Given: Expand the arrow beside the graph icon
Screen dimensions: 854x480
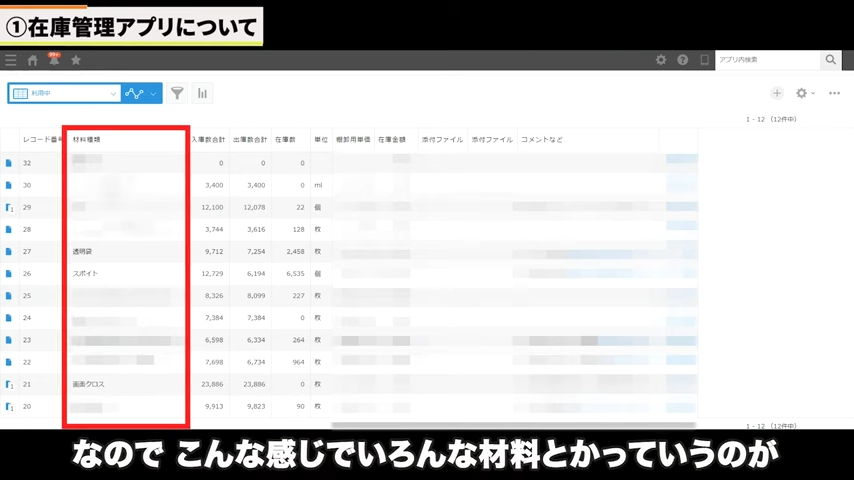Looking at the screenshot, I should pyautogui.click(x=154, y=94).
